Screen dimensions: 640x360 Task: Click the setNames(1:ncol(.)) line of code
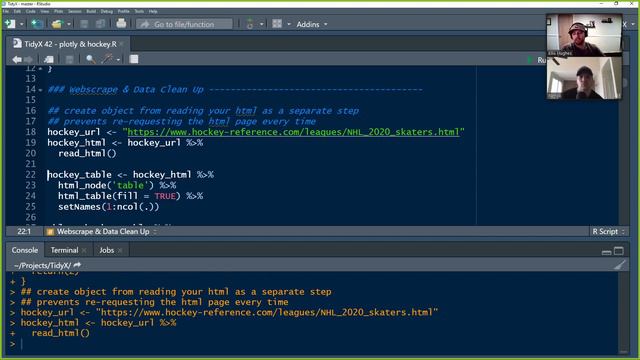109,207
